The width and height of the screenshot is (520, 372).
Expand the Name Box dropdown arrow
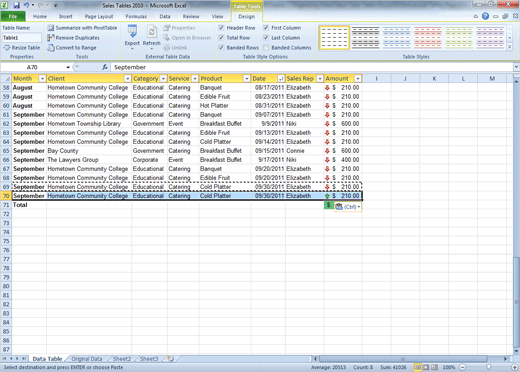[68, 67]
